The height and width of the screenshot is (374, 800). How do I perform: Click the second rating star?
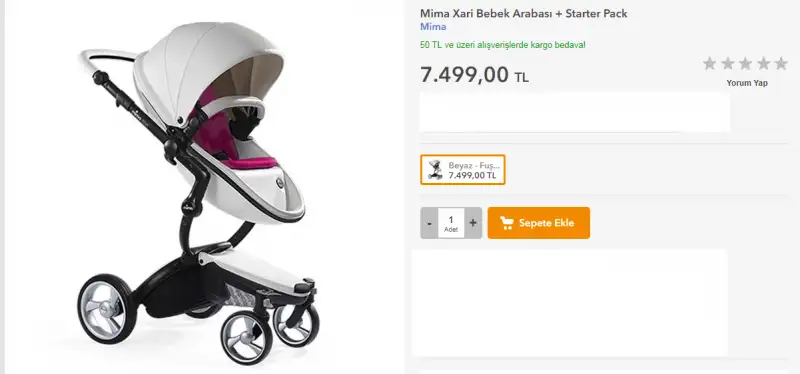pyautogui.click(x=728, y=64)
